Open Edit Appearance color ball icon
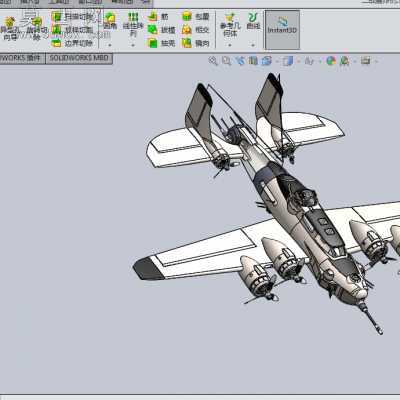Image resolution: width=400 pixels, height=400 pixels. 331,61
